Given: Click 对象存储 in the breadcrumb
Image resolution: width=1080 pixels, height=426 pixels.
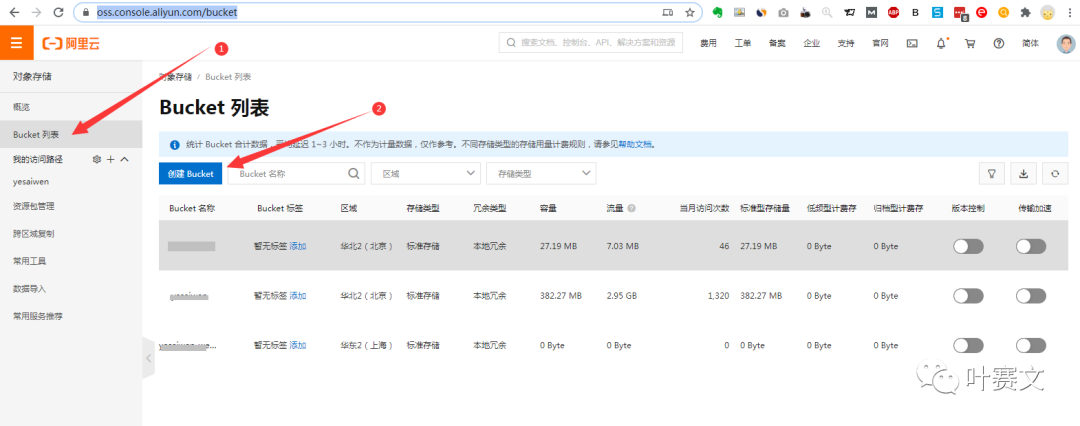Looking at the screenshot, I should 176,77.
